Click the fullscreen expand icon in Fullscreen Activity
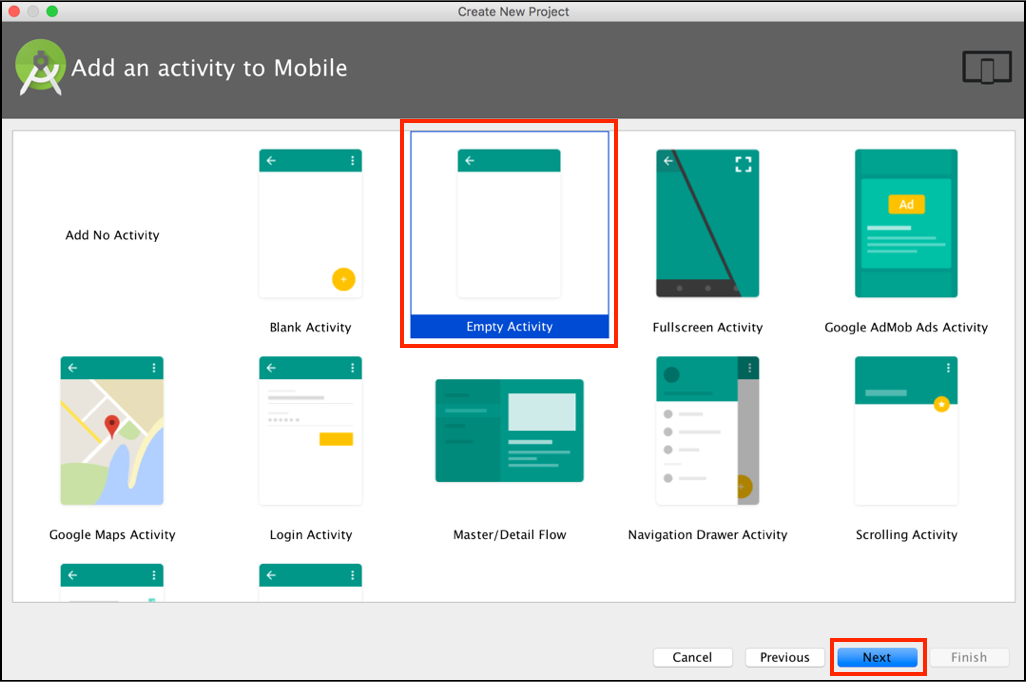1026x682 pixels. [x=743, y=164]
